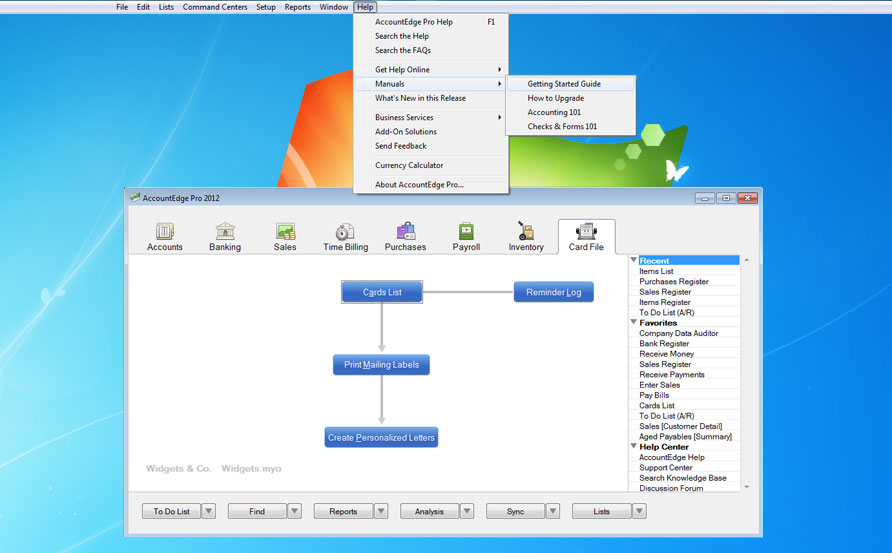This screenshot has height=553, width=892.
Task: Open the File menu
Action: [122, 7]
